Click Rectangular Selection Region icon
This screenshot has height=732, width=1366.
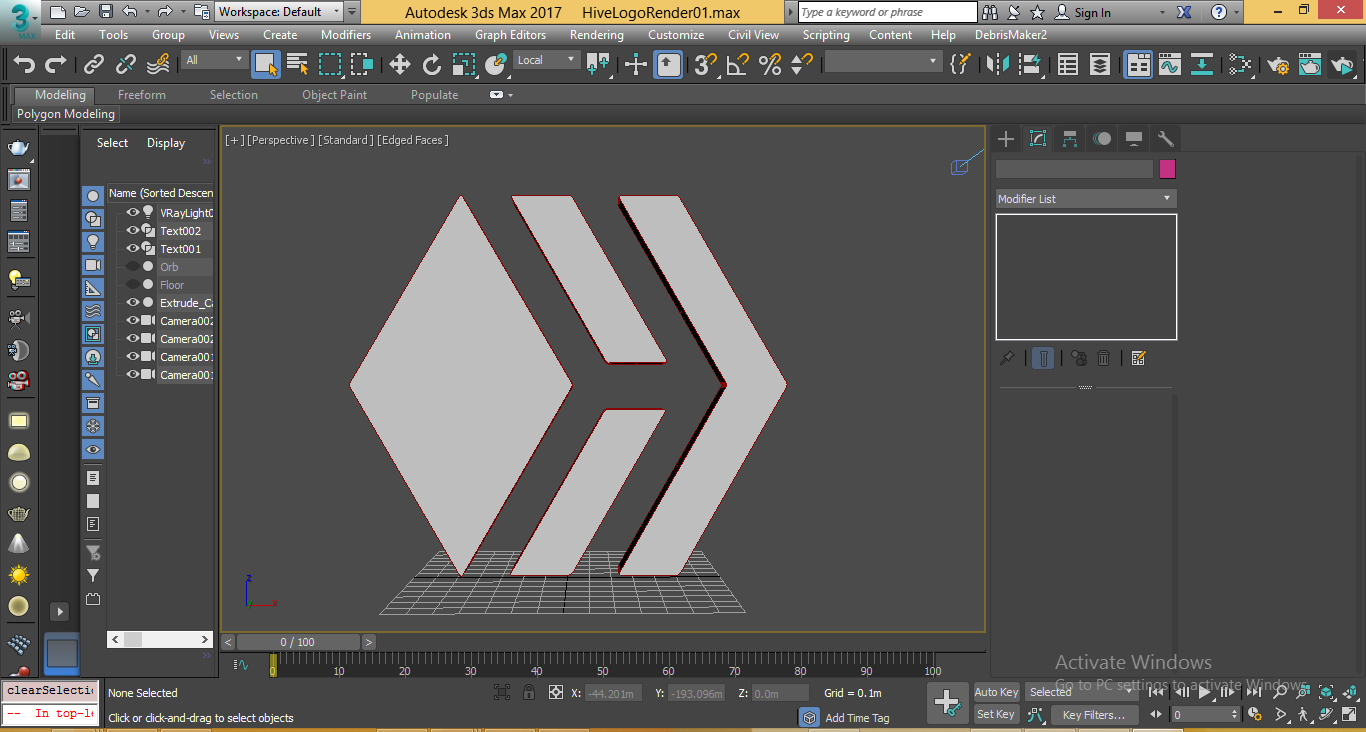(330, 65)
